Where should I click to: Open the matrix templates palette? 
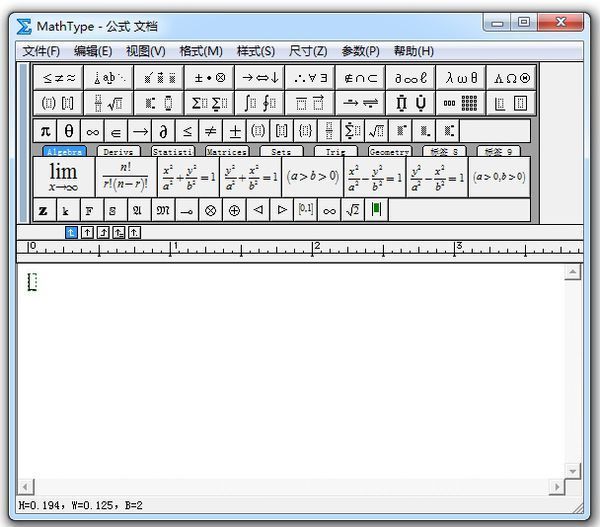coord(461,103)
